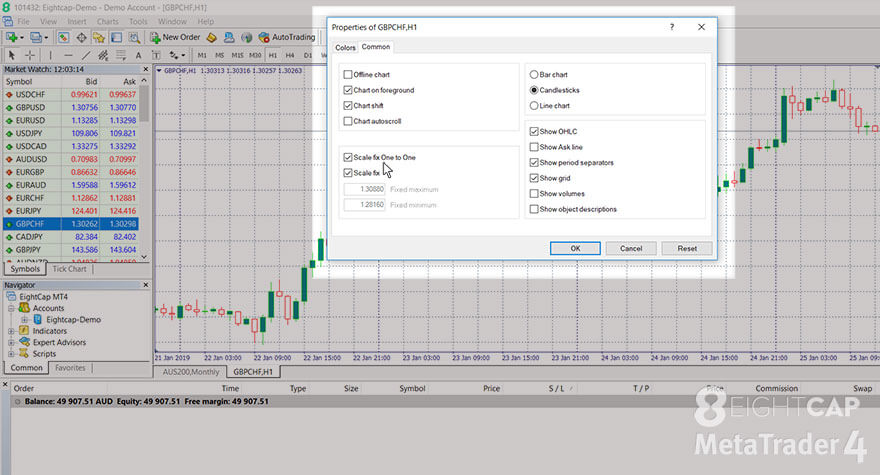Open the Tick Chart tab in Market Watch
The height and width of the screenshot is (475, 880).
click(x=69, y=269)
